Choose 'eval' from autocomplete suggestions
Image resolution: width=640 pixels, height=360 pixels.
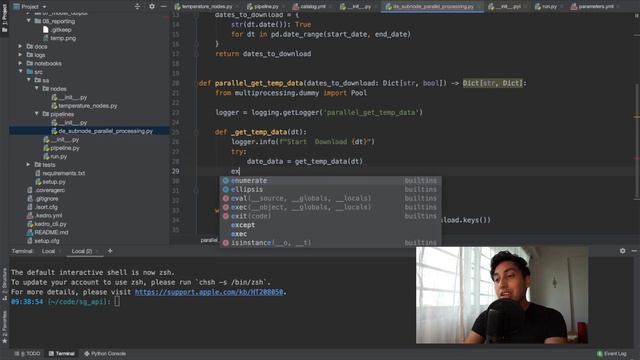pyautogui.click(x=330, y=198)
